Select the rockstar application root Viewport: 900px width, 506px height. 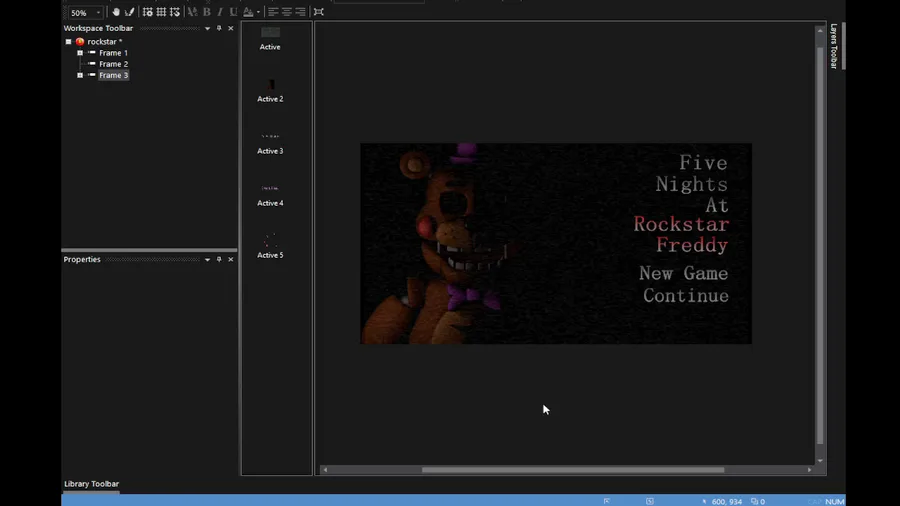click(104, 41)
